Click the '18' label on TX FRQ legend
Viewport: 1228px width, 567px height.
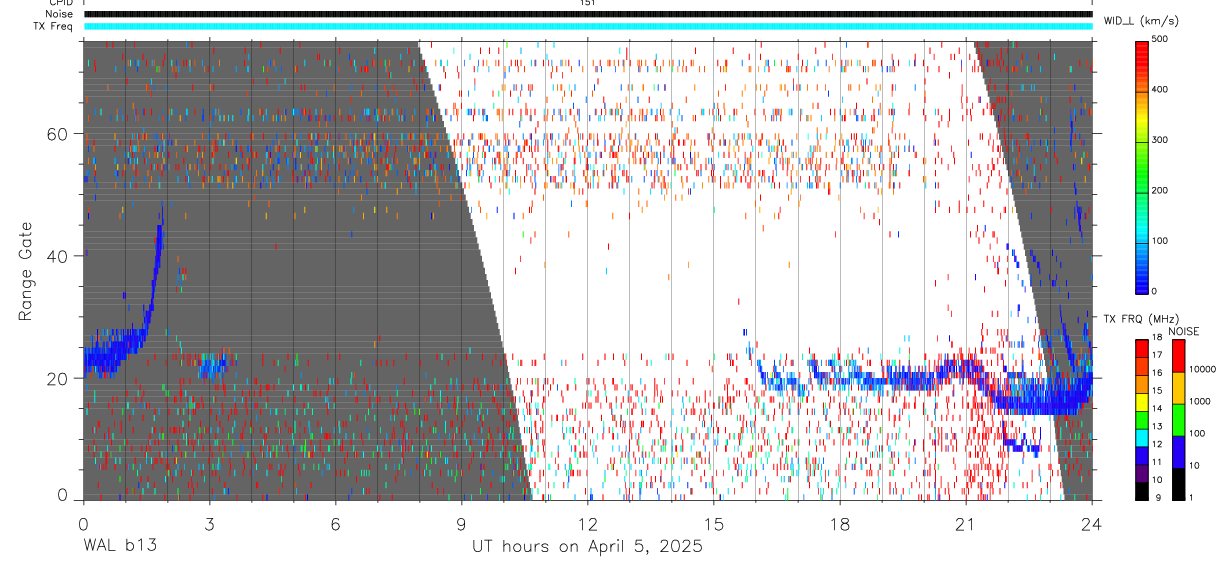tap(1158, 337)
